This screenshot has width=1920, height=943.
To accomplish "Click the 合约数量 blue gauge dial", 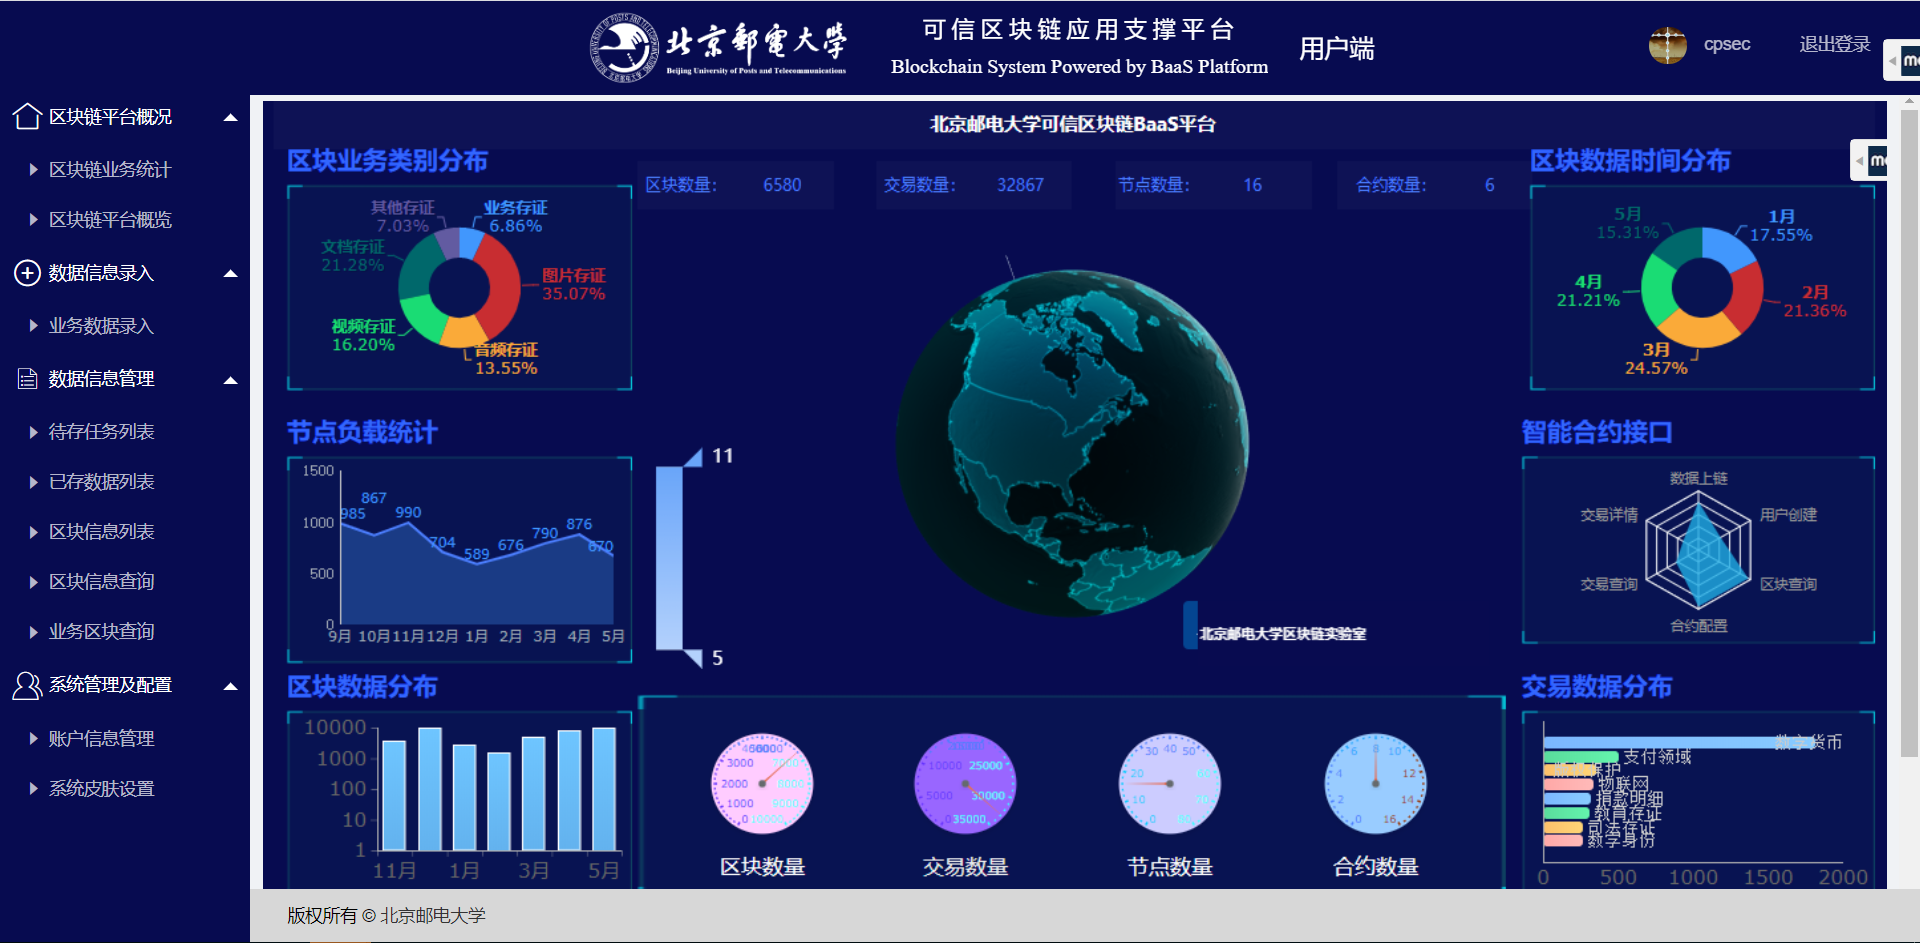I will coord(1375,784).
